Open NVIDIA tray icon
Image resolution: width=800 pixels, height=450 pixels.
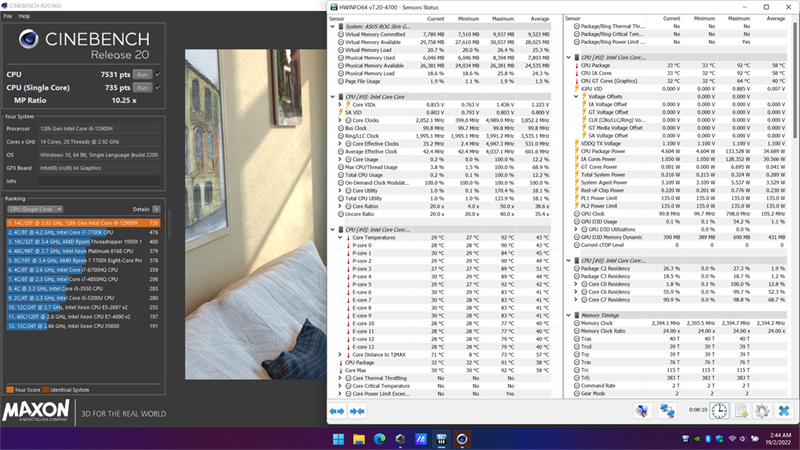pyautogui.click(x=697, y=439)
